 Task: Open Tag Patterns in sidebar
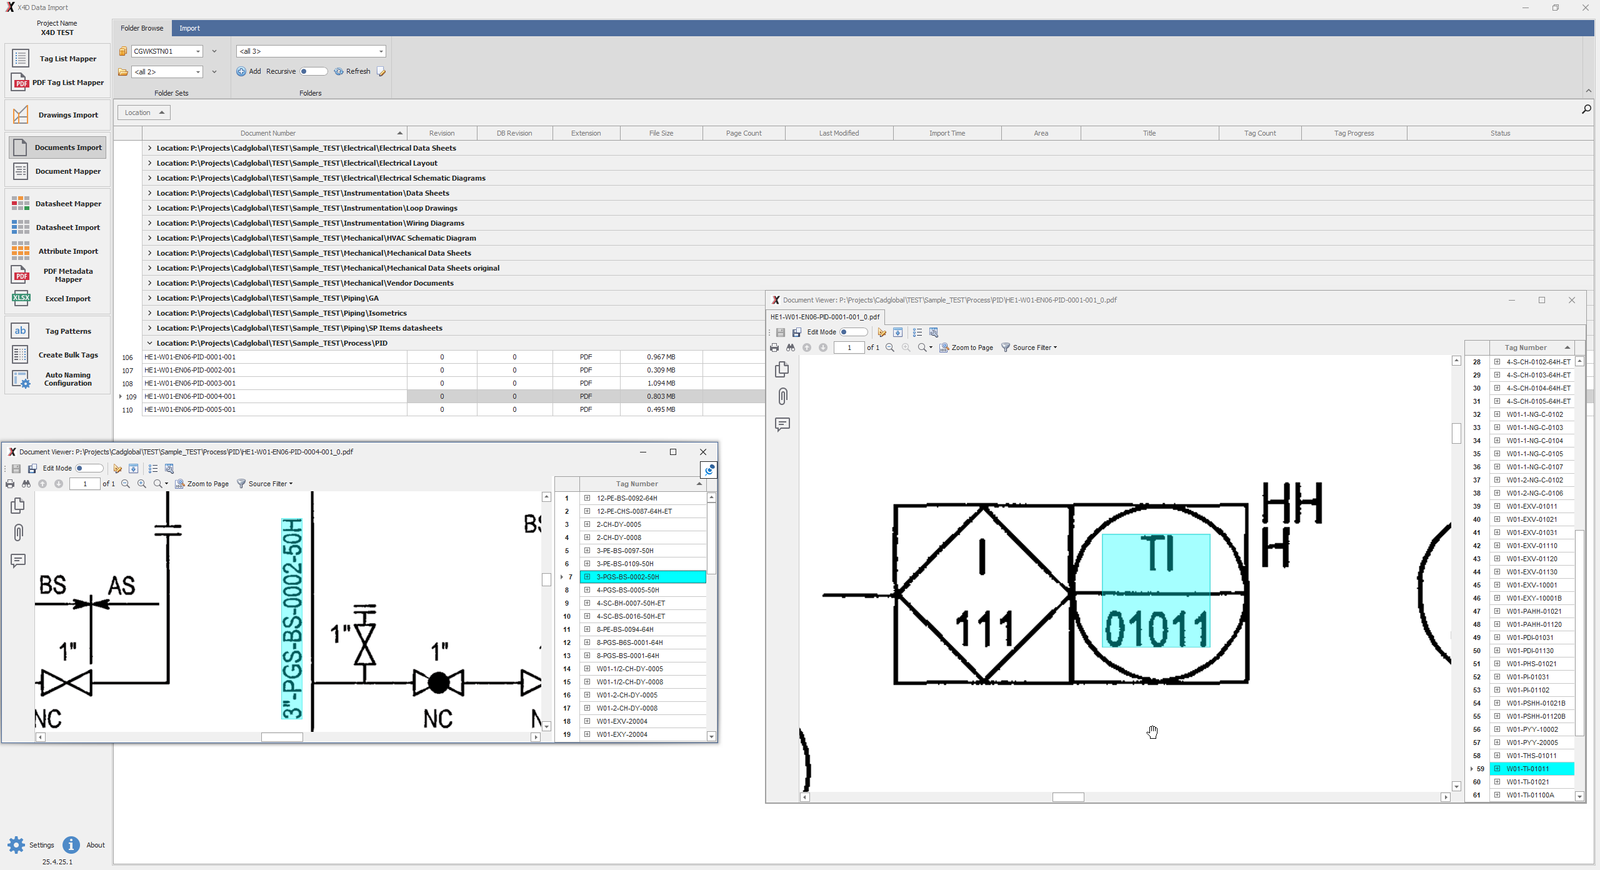(57, 331)
